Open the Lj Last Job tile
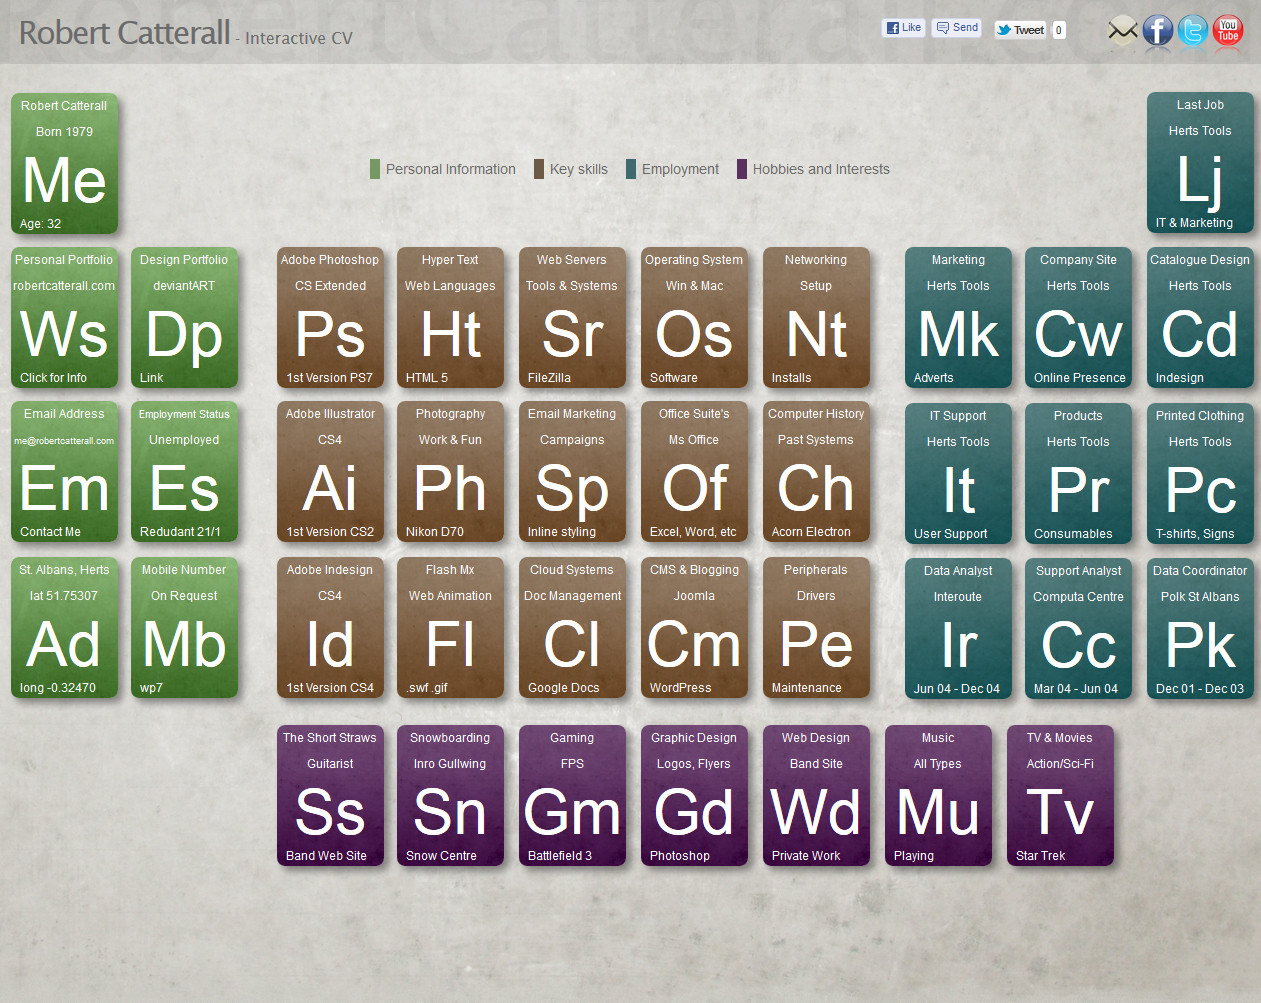The width and height of the screenshot is (1261, 1003). pyautogui.click(x=1200, y=163)
